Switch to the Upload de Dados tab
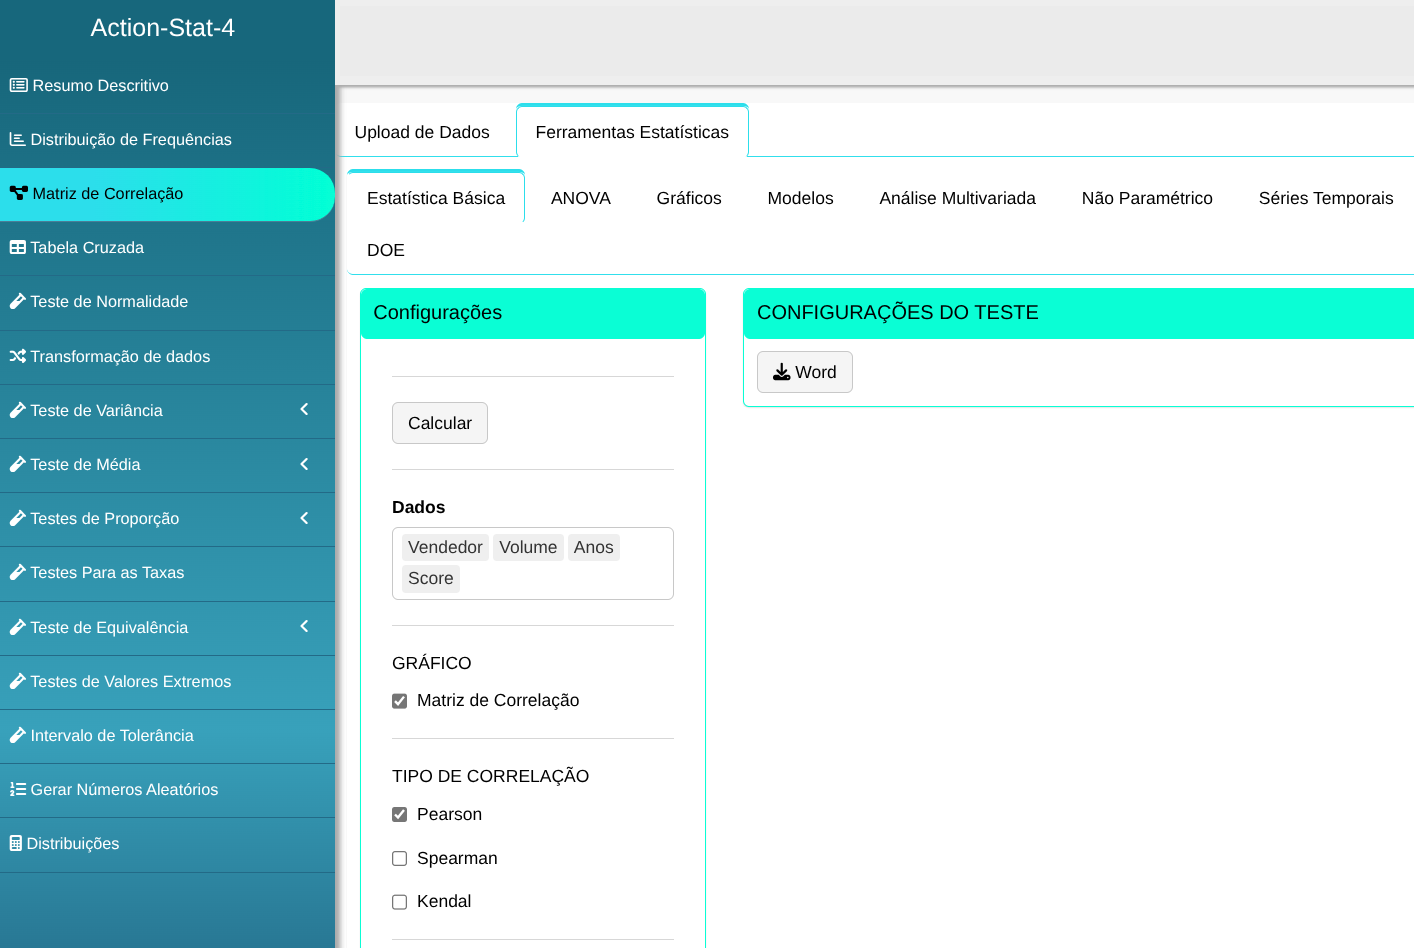The height and width of the screenshot is (948, 1414). (x=422, y=132)
